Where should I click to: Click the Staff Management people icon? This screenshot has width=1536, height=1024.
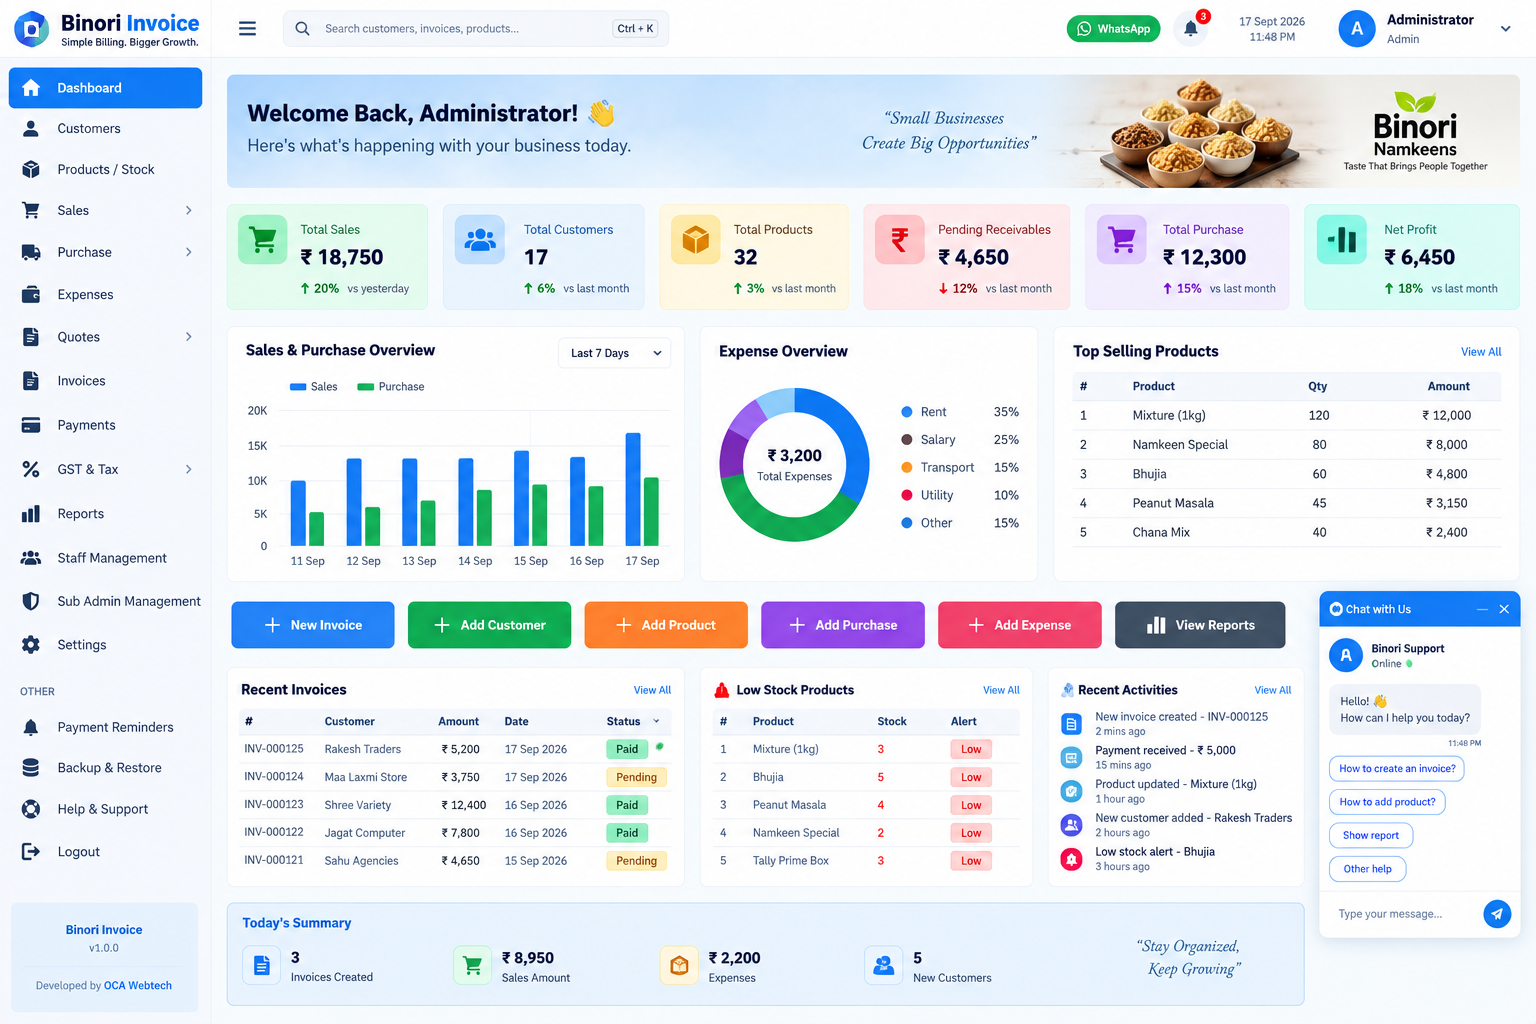31,558
